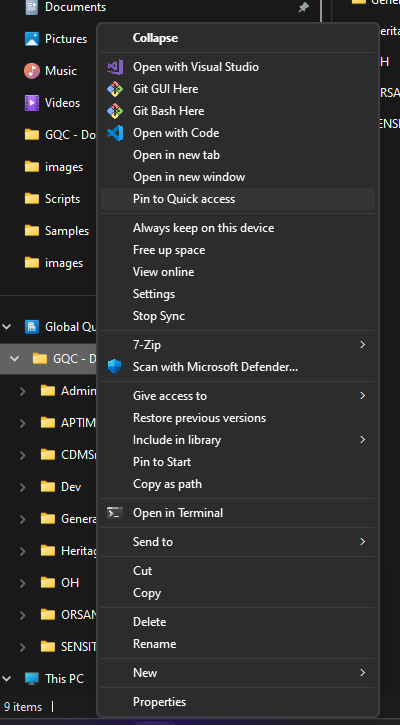Select the Genera folder tree row
400x725 pixels.
[49, 519]
